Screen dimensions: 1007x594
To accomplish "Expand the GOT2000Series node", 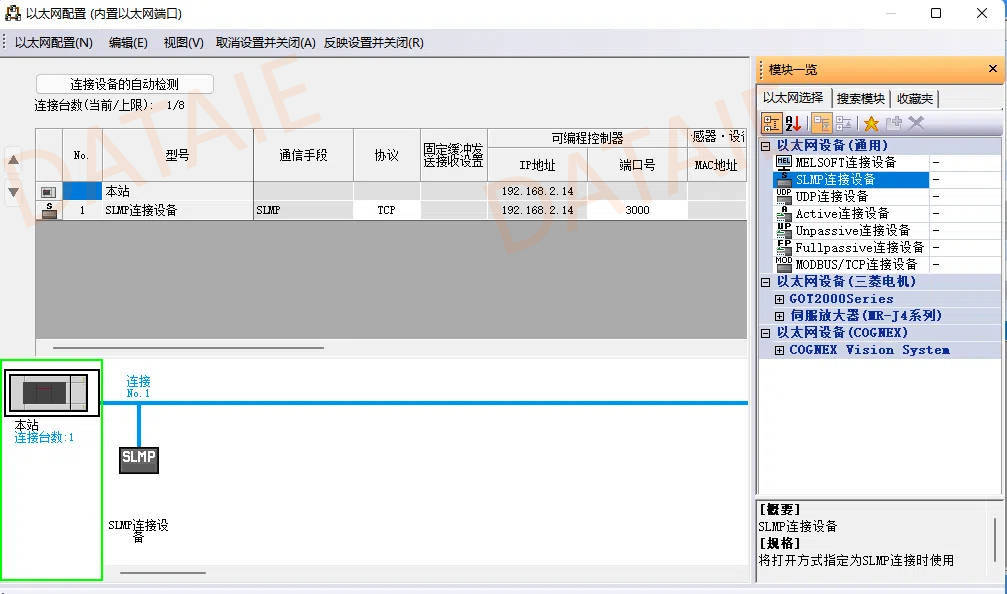I will [x=779, y=299].
